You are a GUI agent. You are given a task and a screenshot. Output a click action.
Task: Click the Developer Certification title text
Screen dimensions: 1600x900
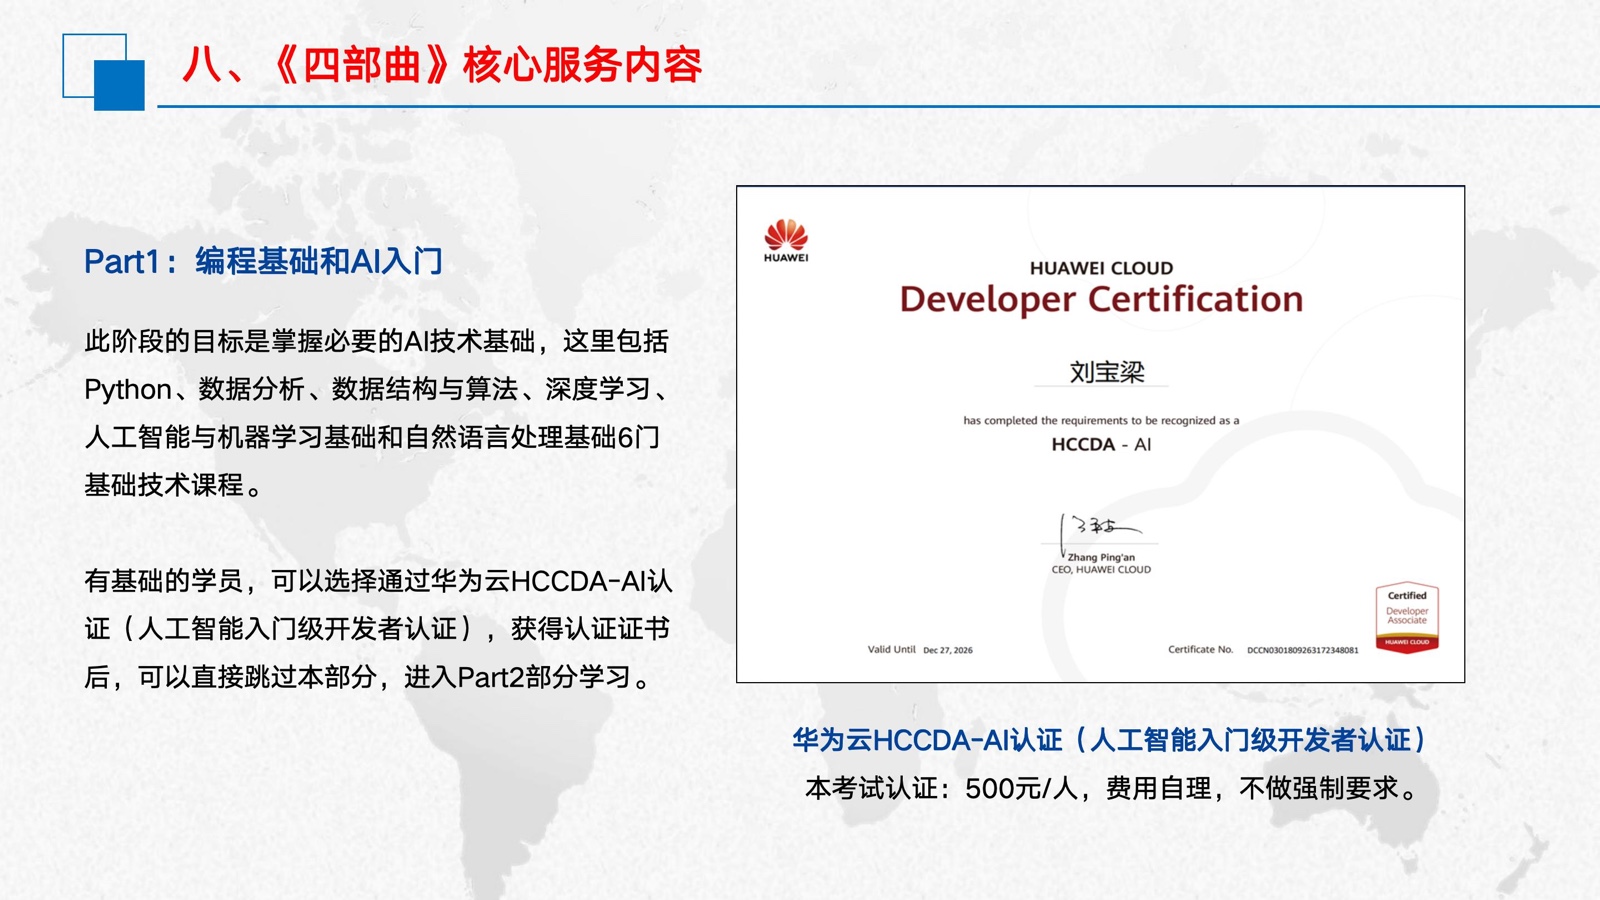1101,300
